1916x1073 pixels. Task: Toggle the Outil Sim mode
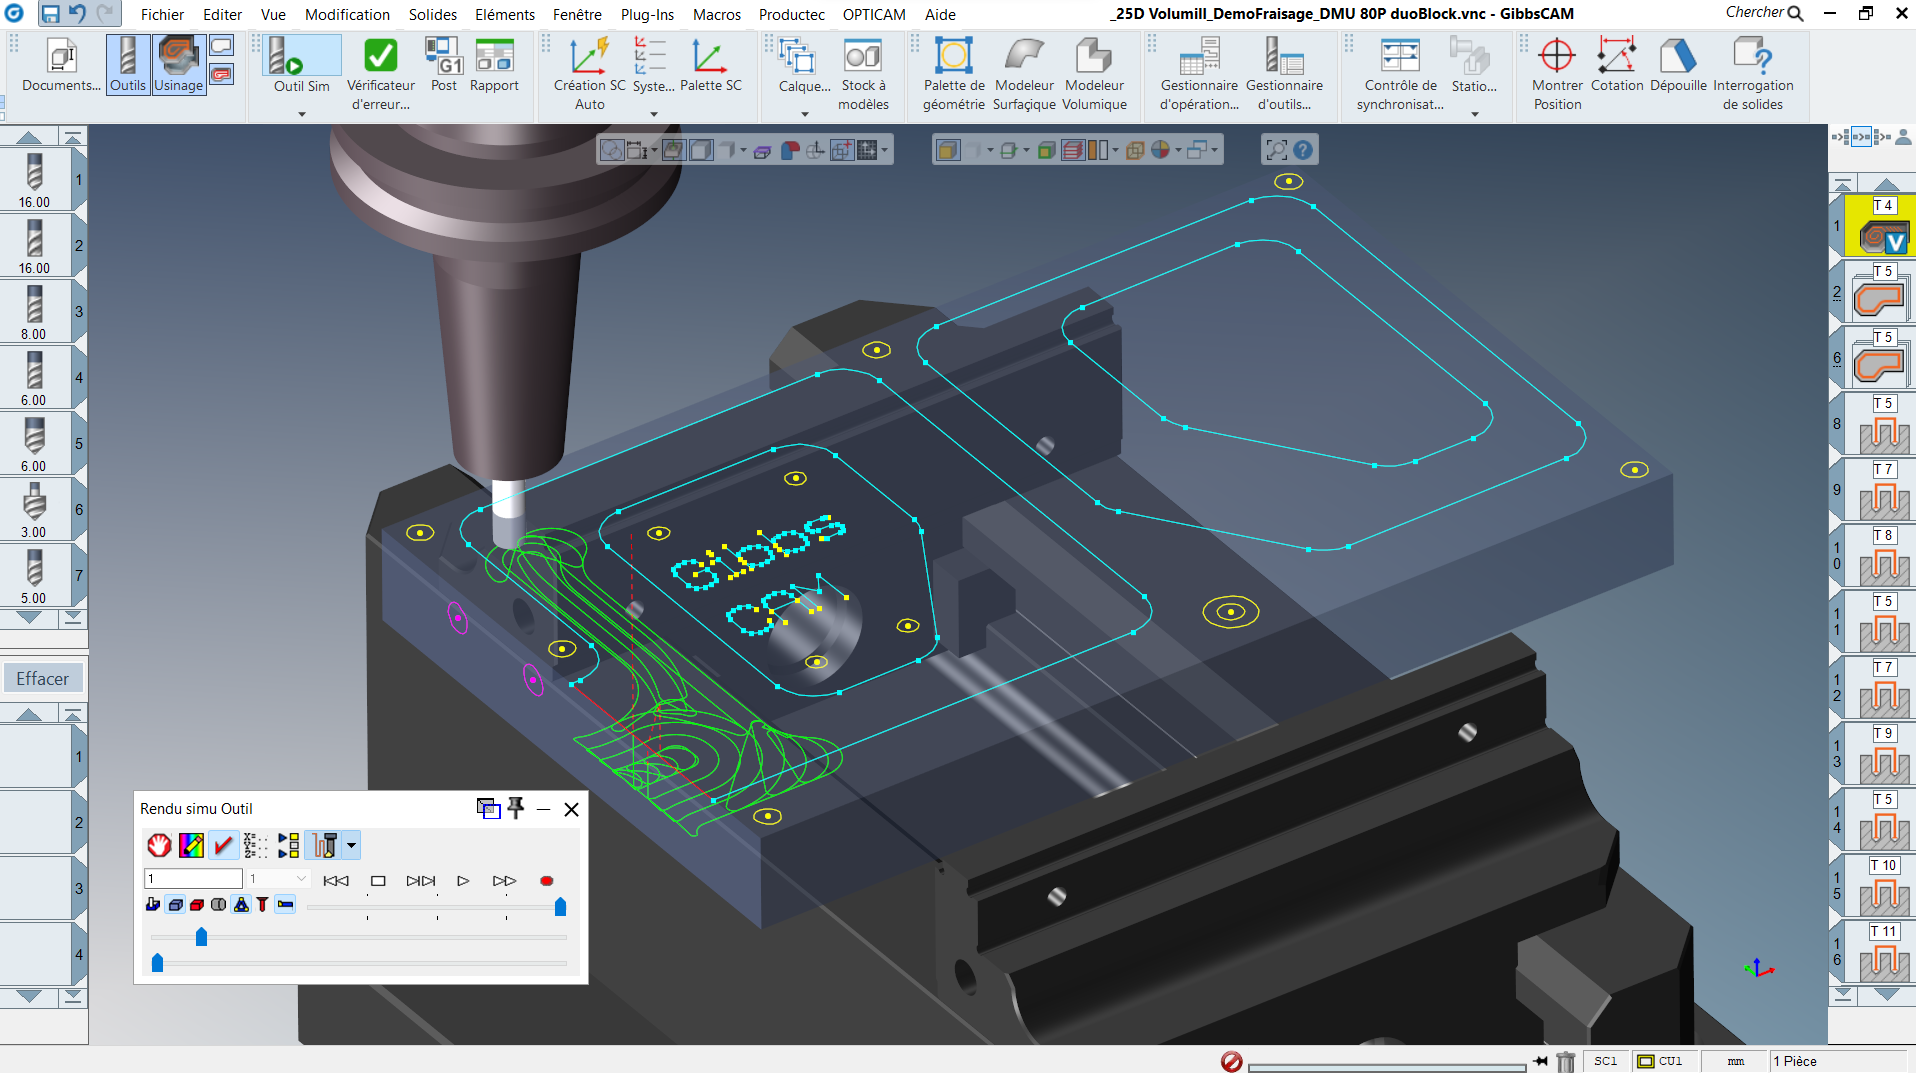point(300,62)
